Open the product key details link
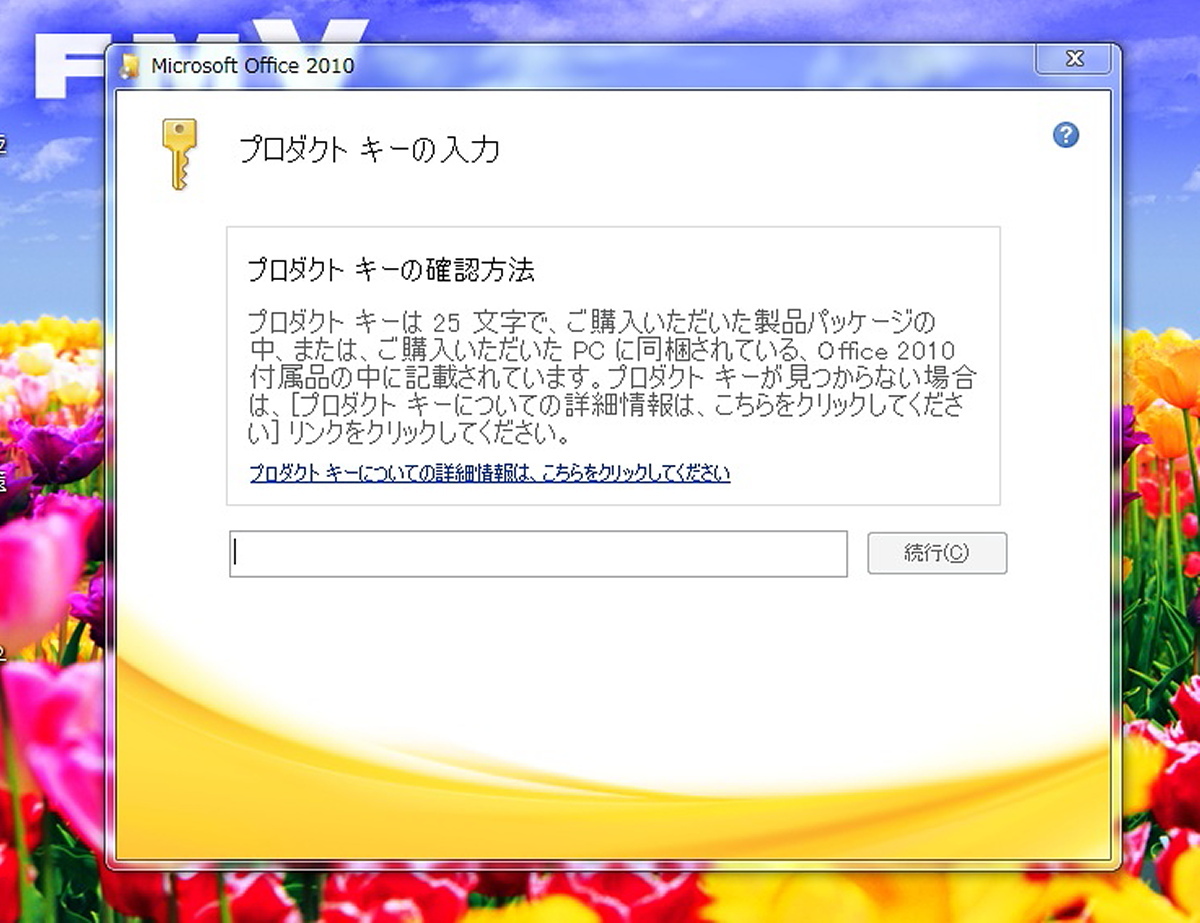This screenshot has height=923, width=1200. (488, 472)
